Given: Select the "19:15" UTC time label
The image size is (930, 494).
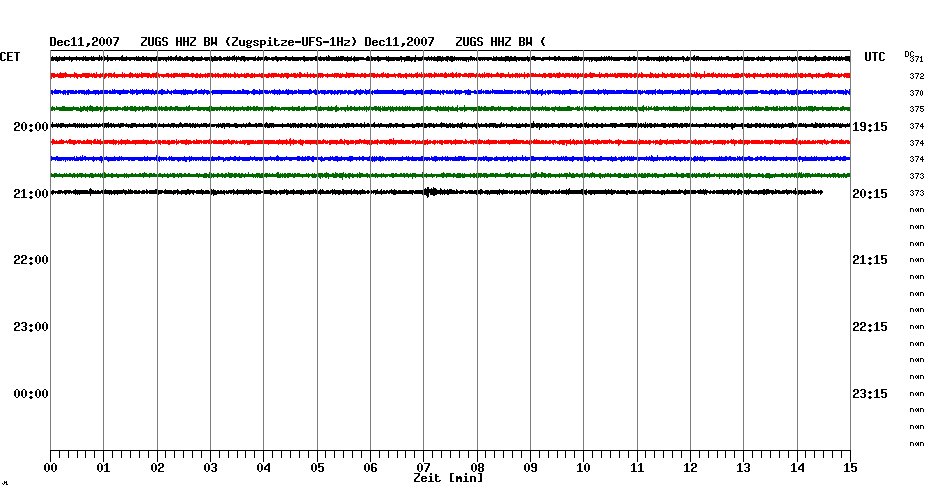Looking at the screenshot, I should click(x=870, y=127).
